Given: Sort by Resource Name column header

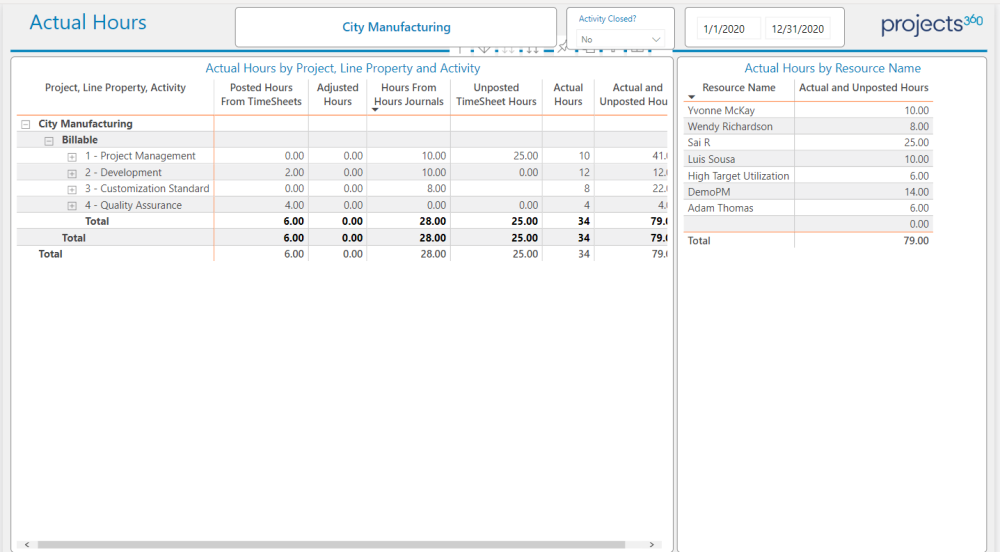Looking at the screenshot, I should pyautogui.click(x=738, y=88).
